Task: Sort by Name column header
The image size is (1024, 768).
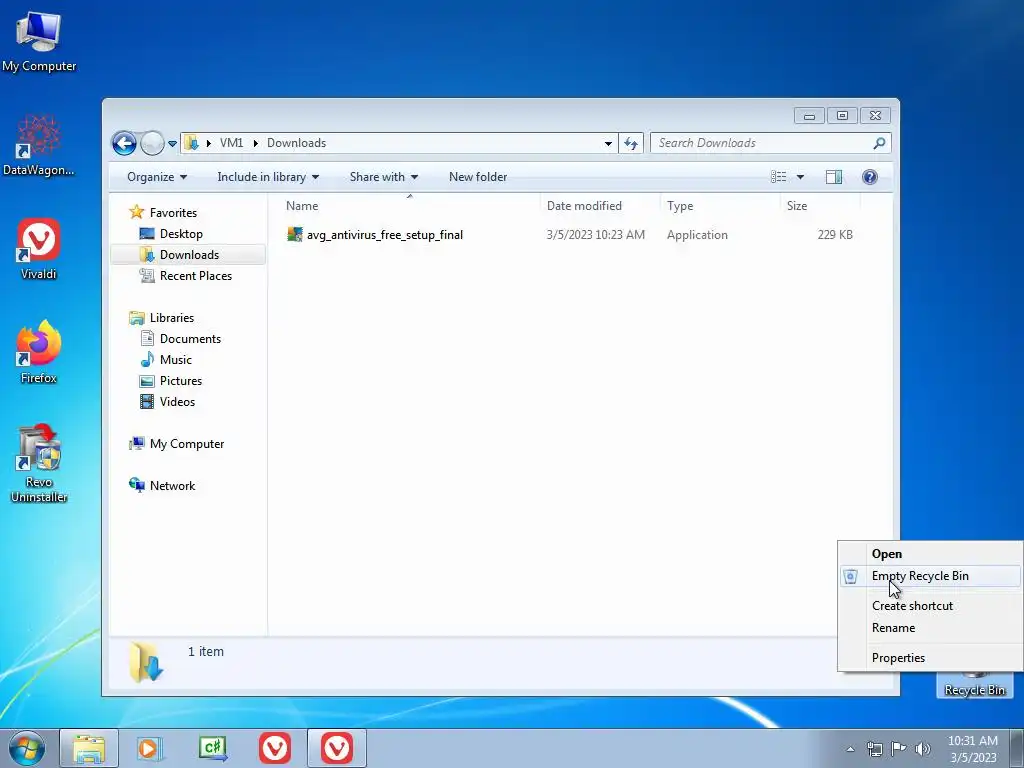Action: [409, 206]
